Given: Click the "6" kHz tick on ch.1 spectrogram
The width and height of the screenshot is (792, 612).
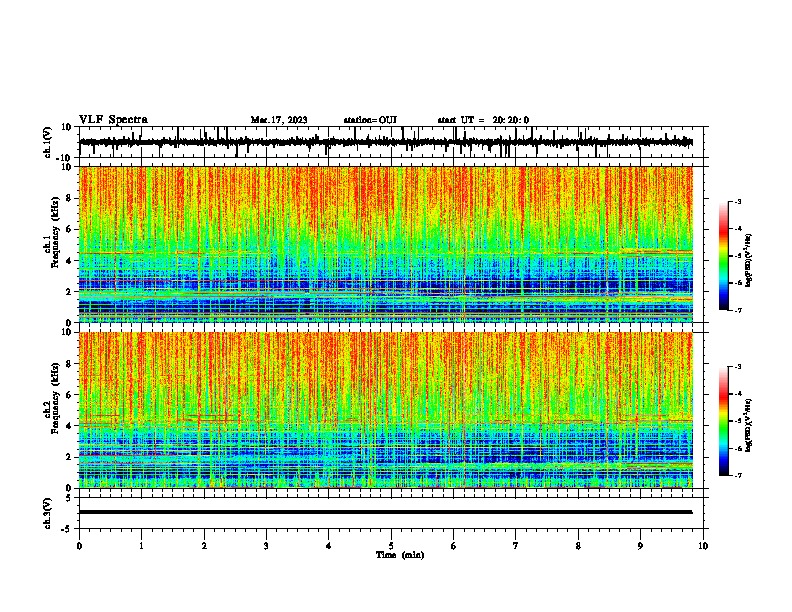Looking at the screenshot, I should click(x=69, y=229).
